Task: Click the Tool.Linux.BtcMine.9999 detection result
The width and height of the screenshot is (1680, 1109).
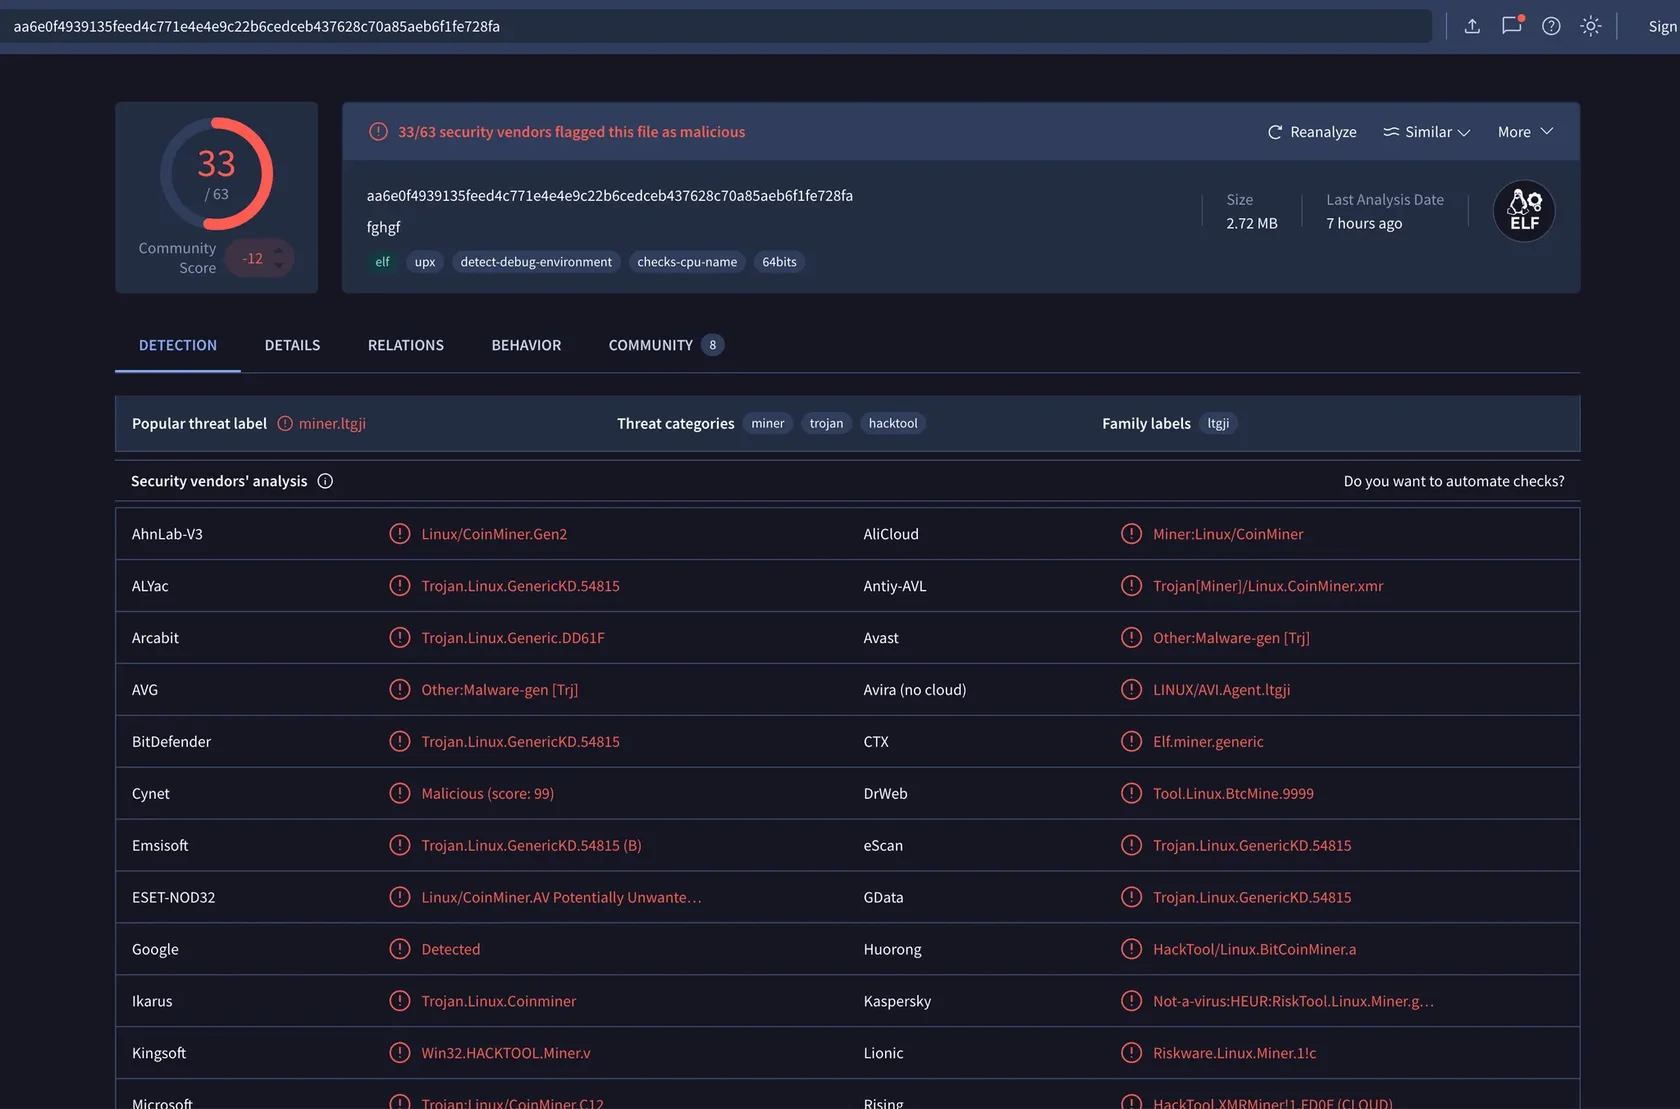Action: coord(1233,794)
